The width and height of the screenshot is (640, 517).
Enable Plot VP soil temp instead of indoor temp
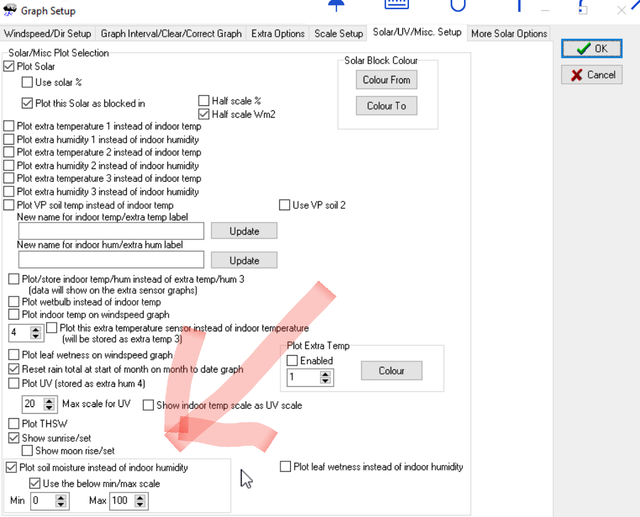pyautogui.click(x=9, y=205)
